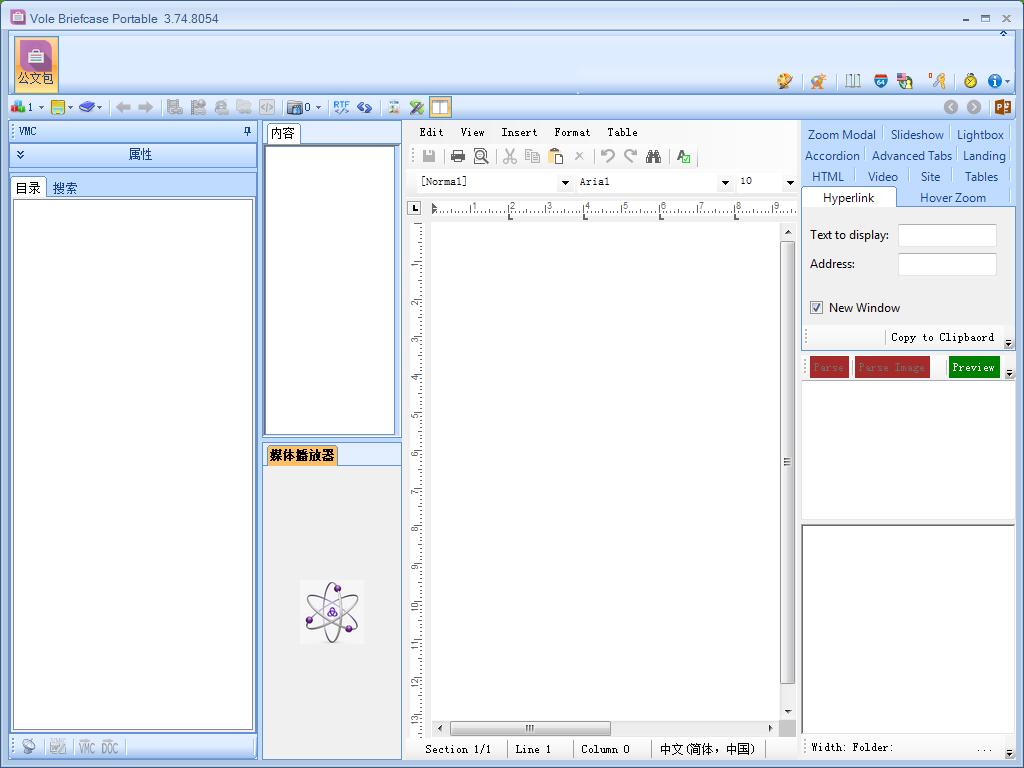Toggle pin on the VMC panel
Screen dimensions: 1024x768
pos(248,131)
